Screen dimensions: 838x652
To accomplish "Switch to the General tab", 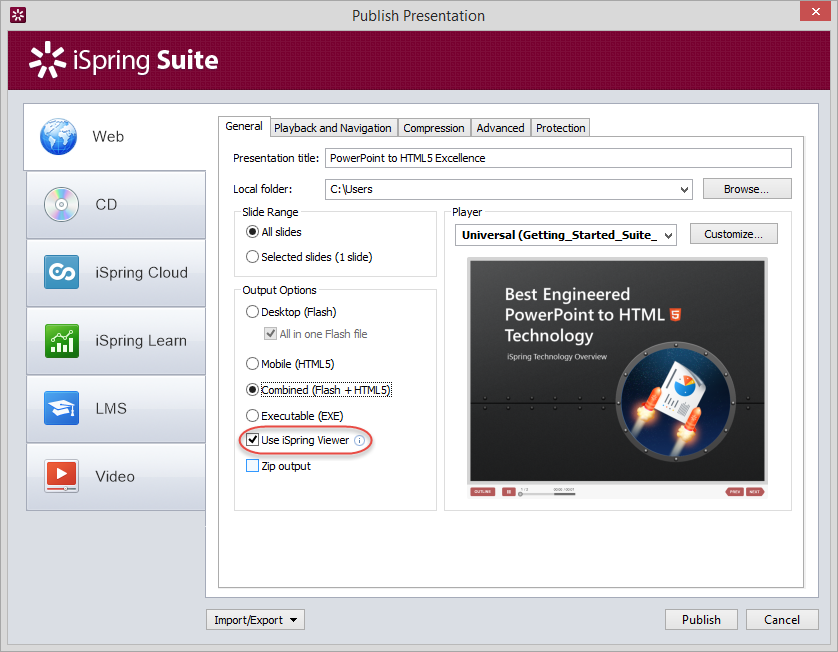I will point(244,126).
